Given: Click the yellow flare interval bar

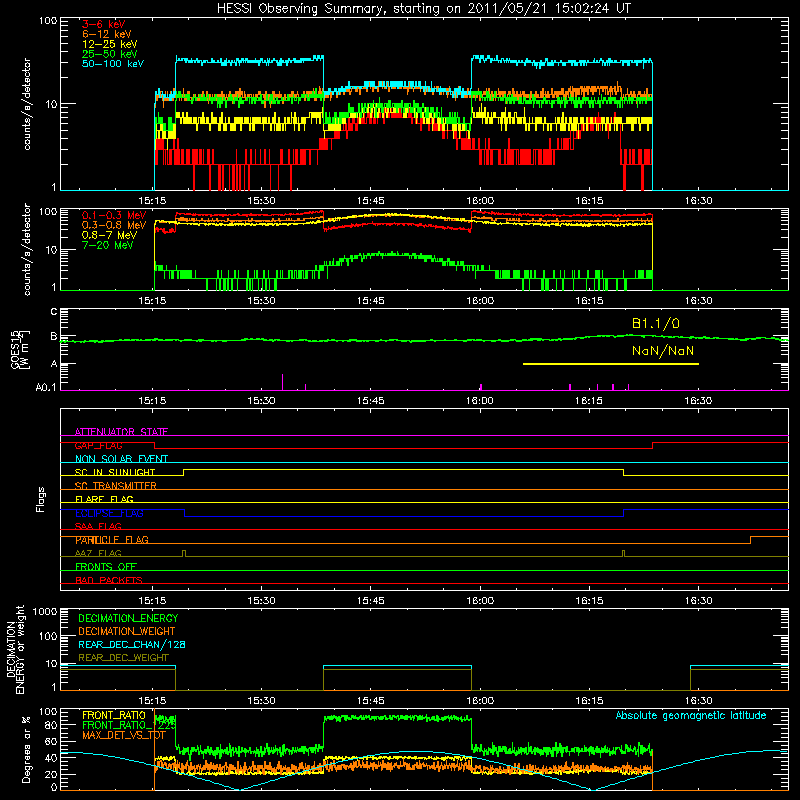Looking at the screenshot, I should 611,364.
